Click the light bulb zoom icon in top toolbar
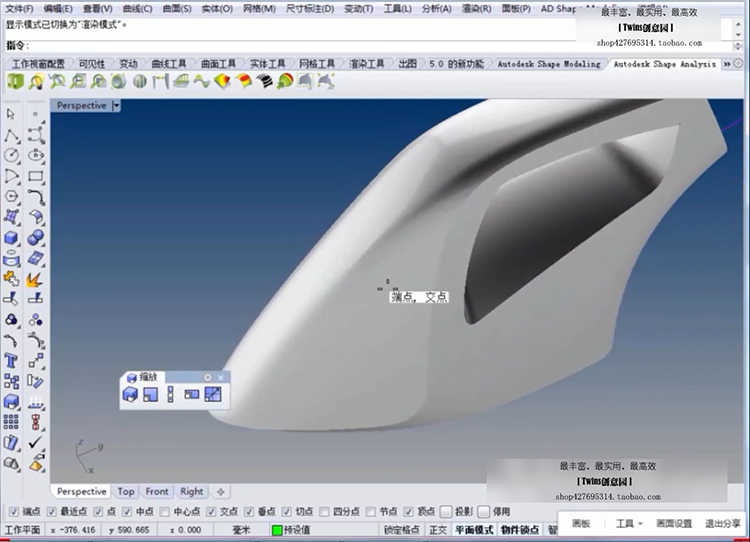Viewport: 750px width, 542px height. 36,82
